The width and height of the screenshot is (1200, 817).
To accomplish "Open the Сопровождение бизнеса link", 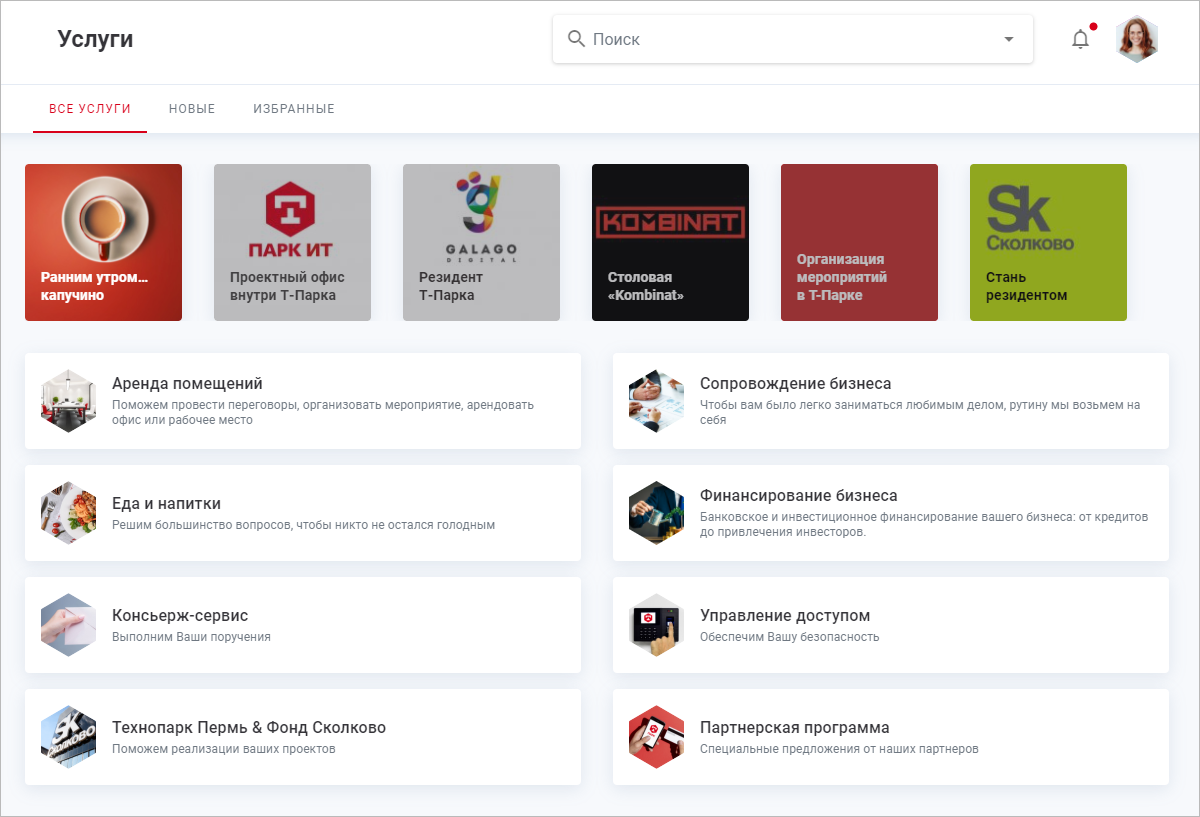I will coord(795,384).
